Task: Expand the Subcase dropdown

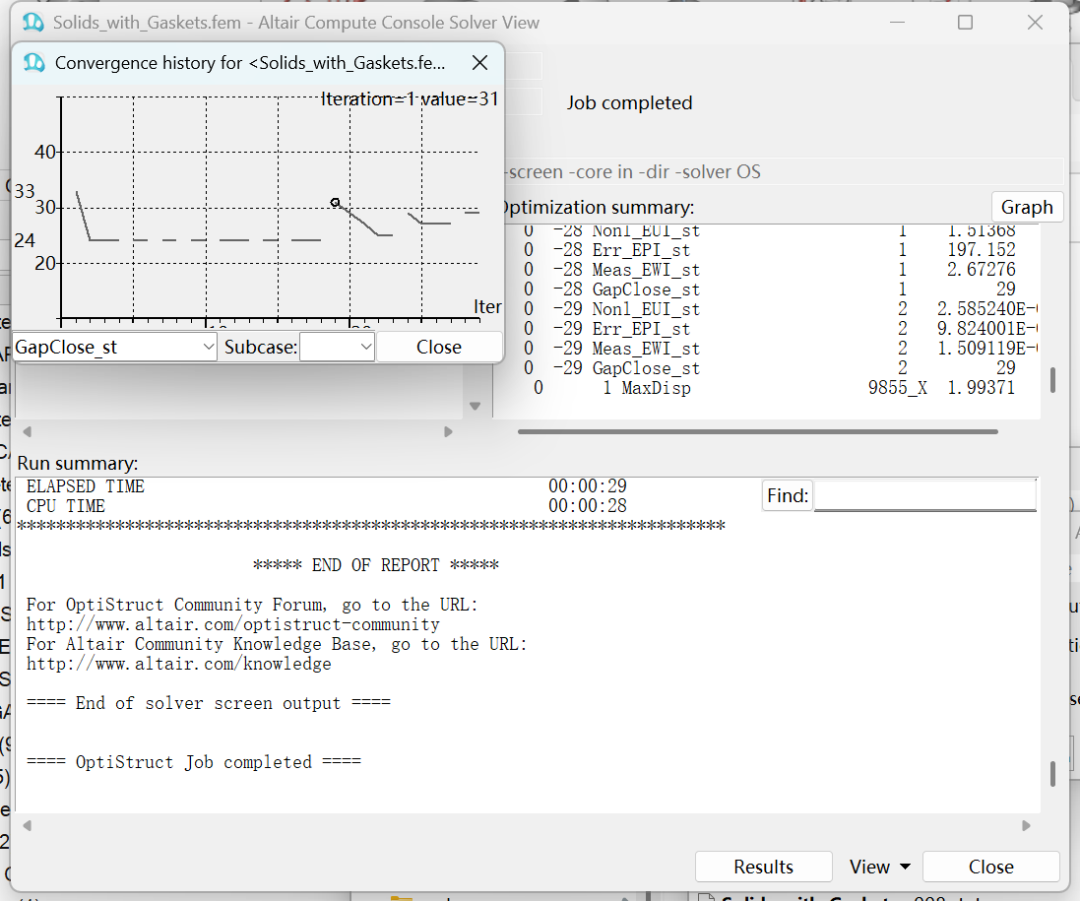Action: click(x=338, y=347)
